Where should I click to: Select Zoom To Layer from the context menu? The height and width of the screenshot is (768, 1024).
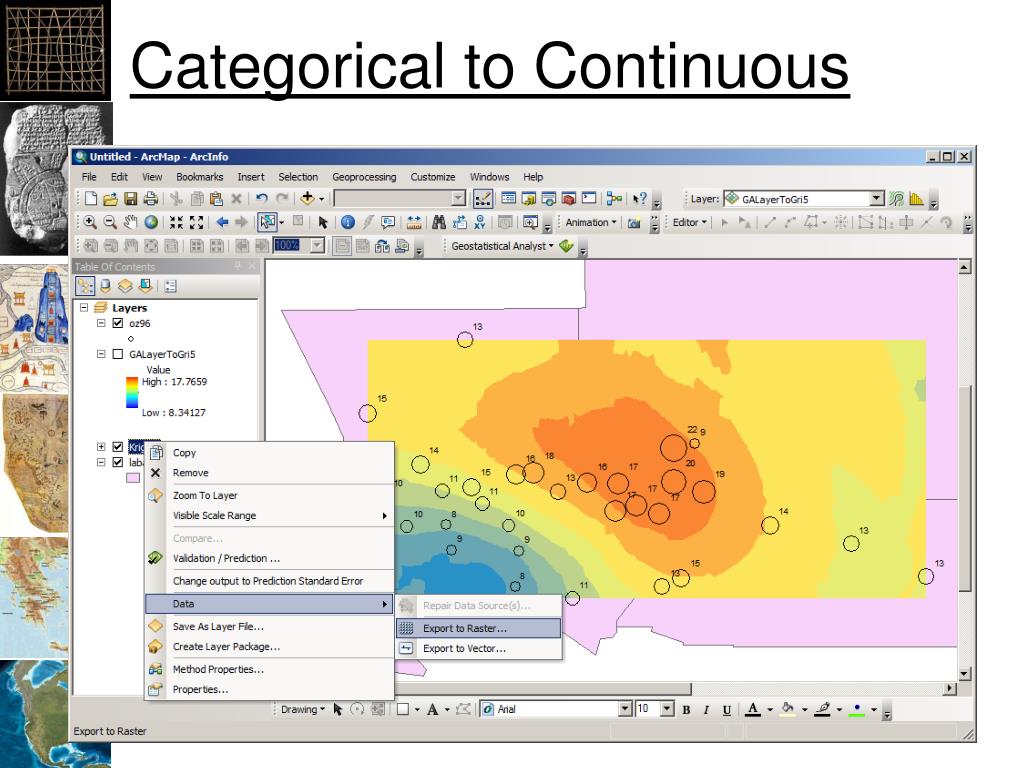pyautogui.click(x=269, y=496)
